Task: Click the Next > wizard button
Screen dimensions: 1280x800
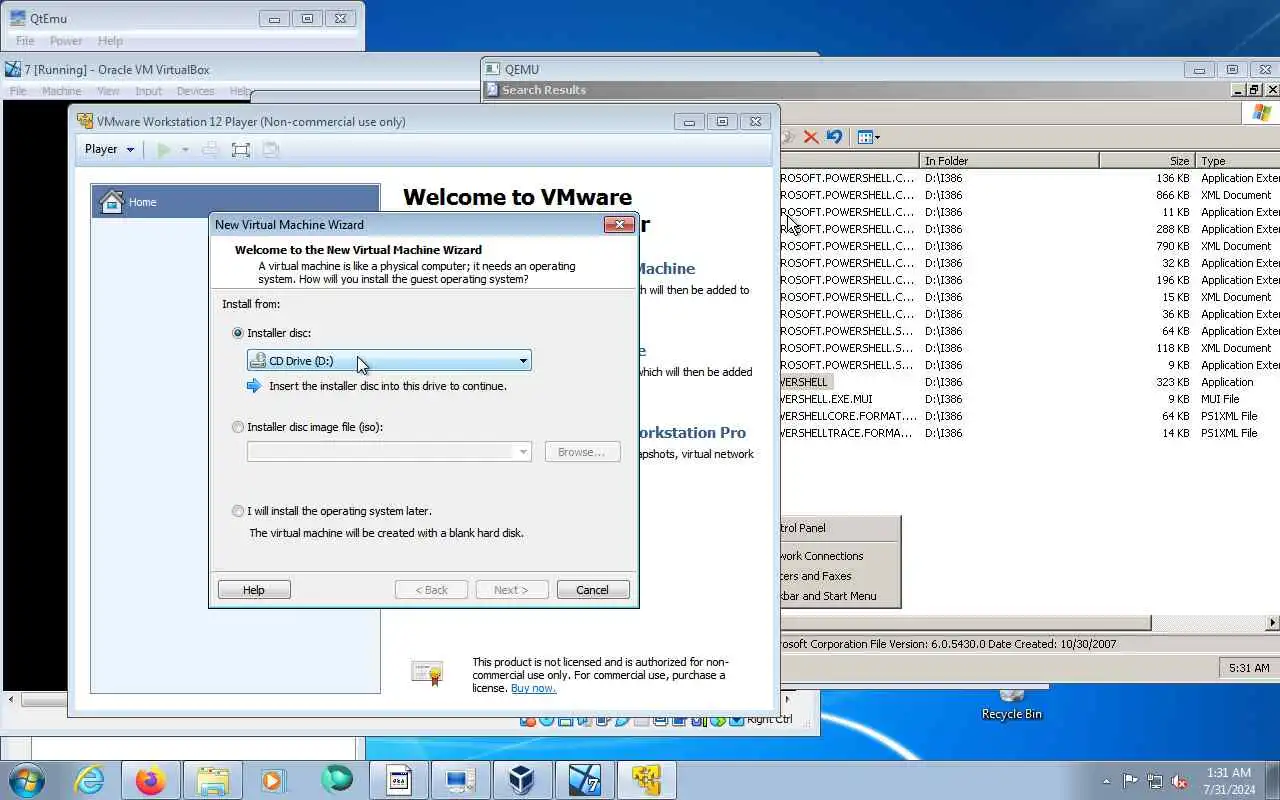Action: coord(512,590)
